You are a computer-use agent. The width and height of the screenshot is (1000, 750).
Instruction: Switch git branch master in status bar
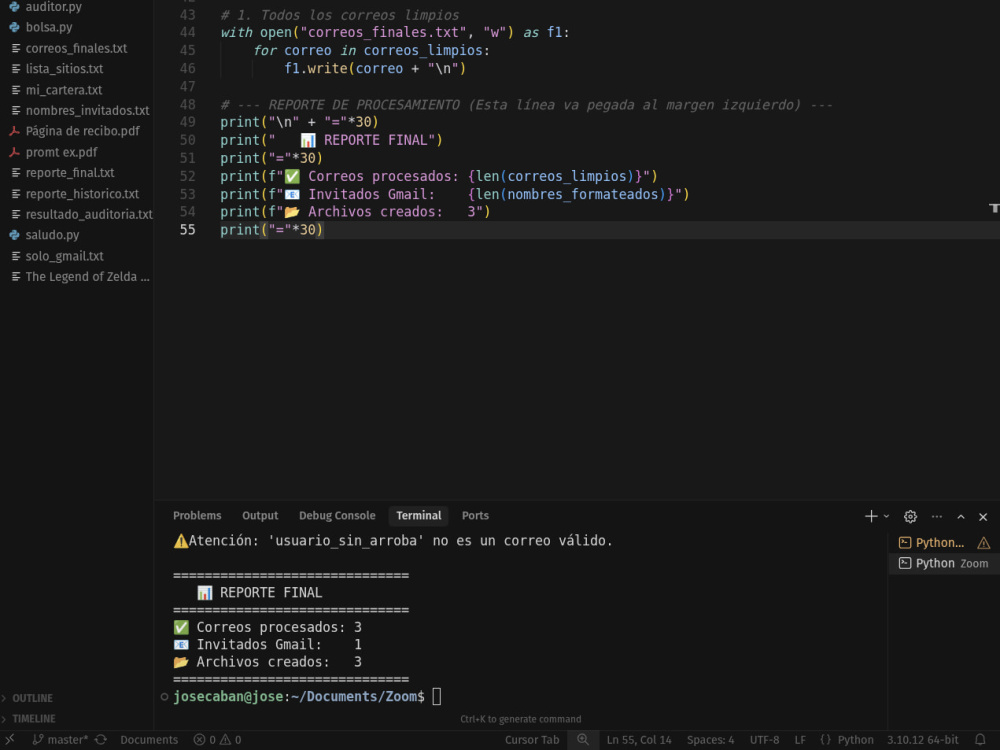click(x=61, y=740)
